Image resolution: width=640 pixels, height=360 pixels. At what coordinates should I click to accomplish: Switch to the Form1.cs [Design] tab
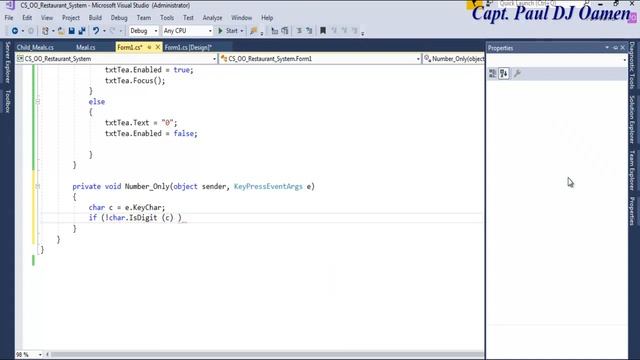point(188,47)
